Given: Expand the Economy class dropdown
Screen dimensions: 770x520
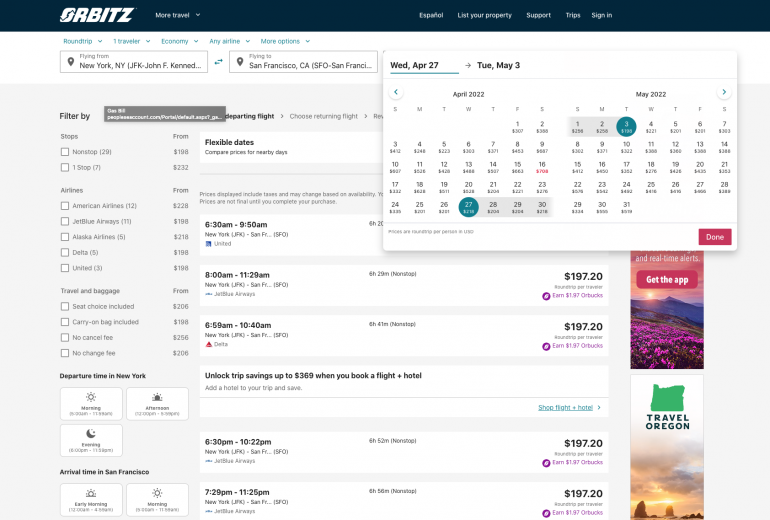Looking at the screenshot, I should click(178, 41).
